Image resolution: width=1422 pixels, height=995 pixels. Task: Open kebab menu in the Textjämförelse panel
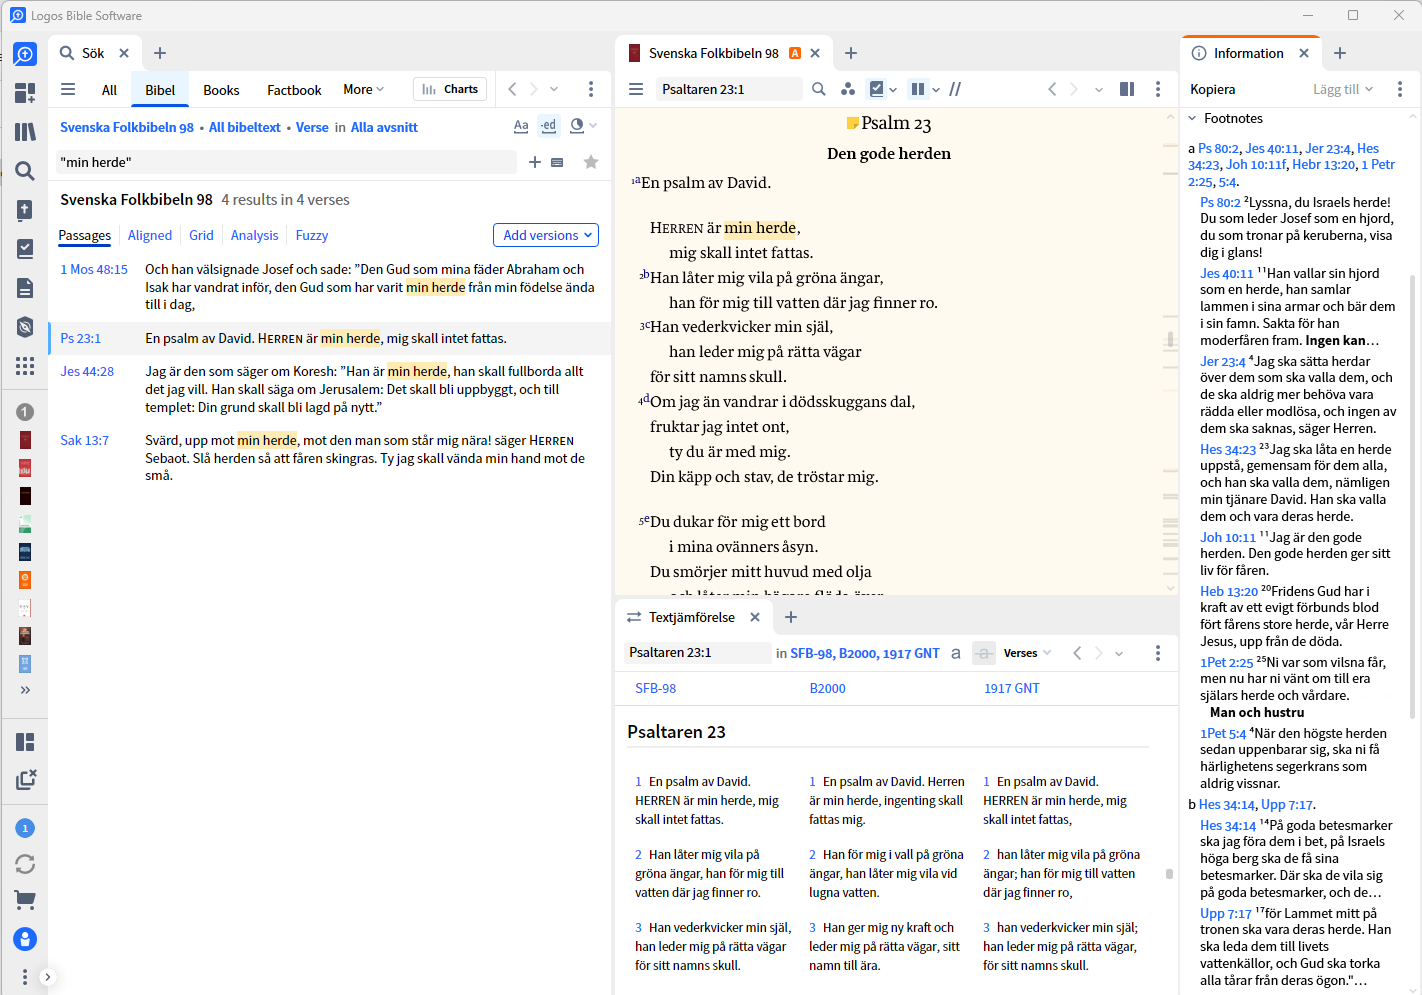click(x=1158, y=653)
